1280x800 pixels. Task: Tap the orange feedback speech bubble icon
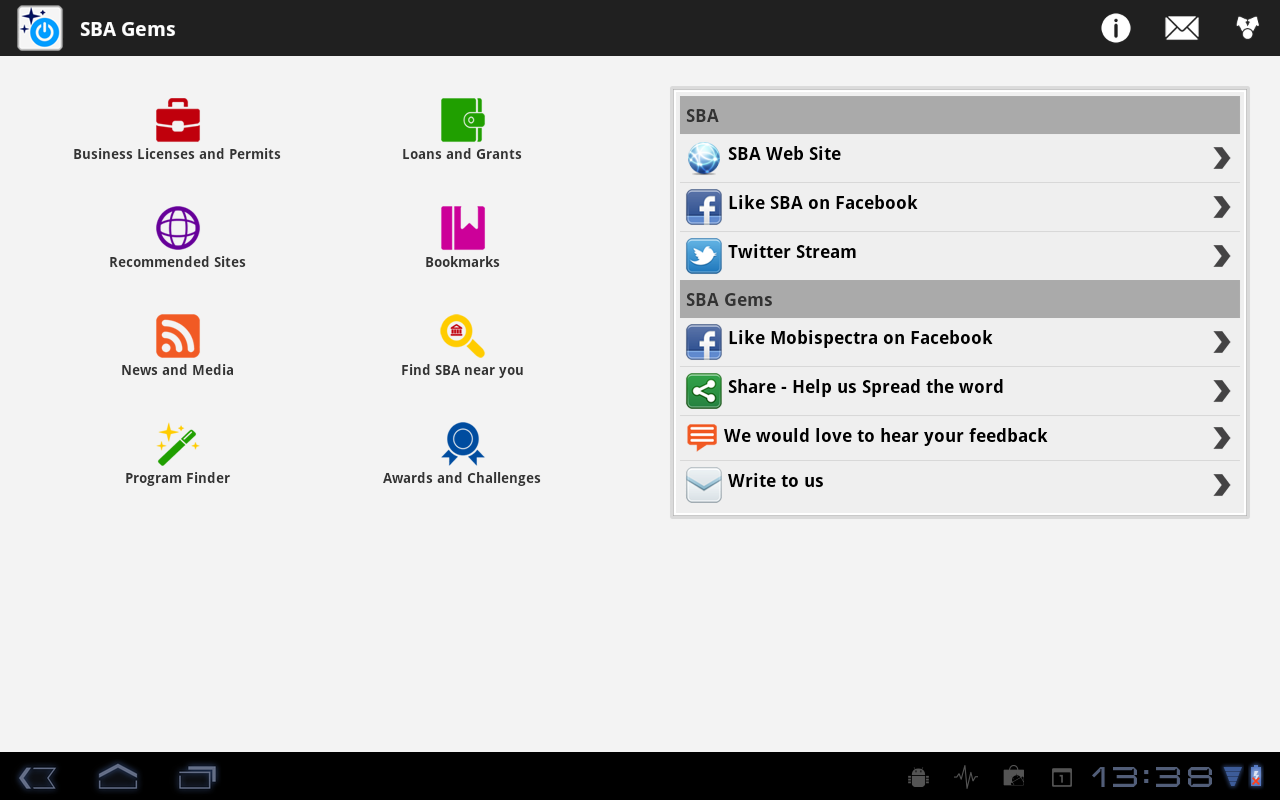pos(702,438)
